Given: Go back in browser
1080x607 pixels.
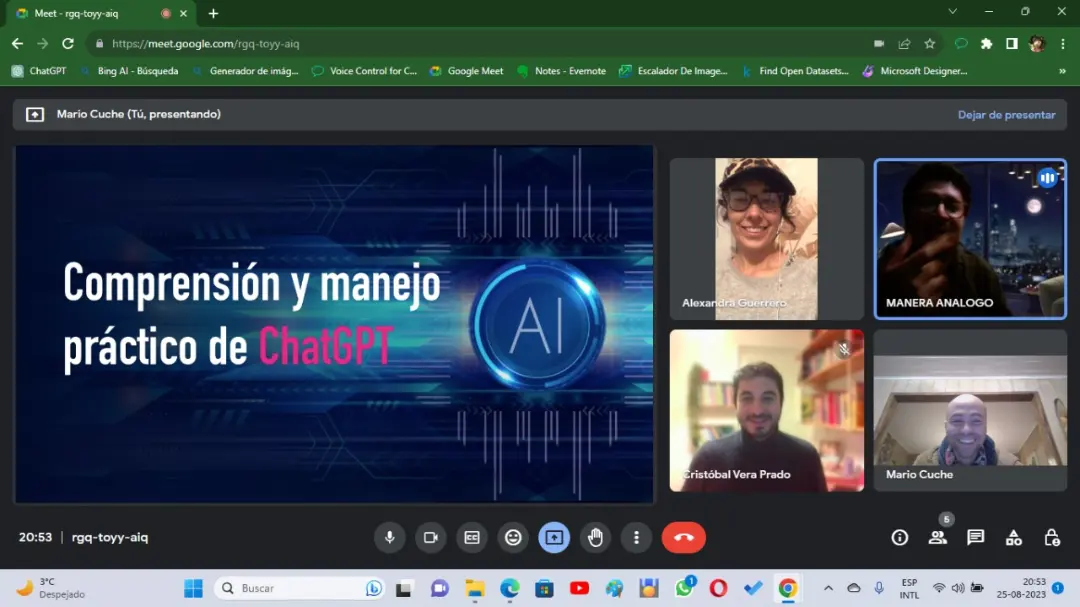Looking at the screenshot, I should tap(17, 43).
